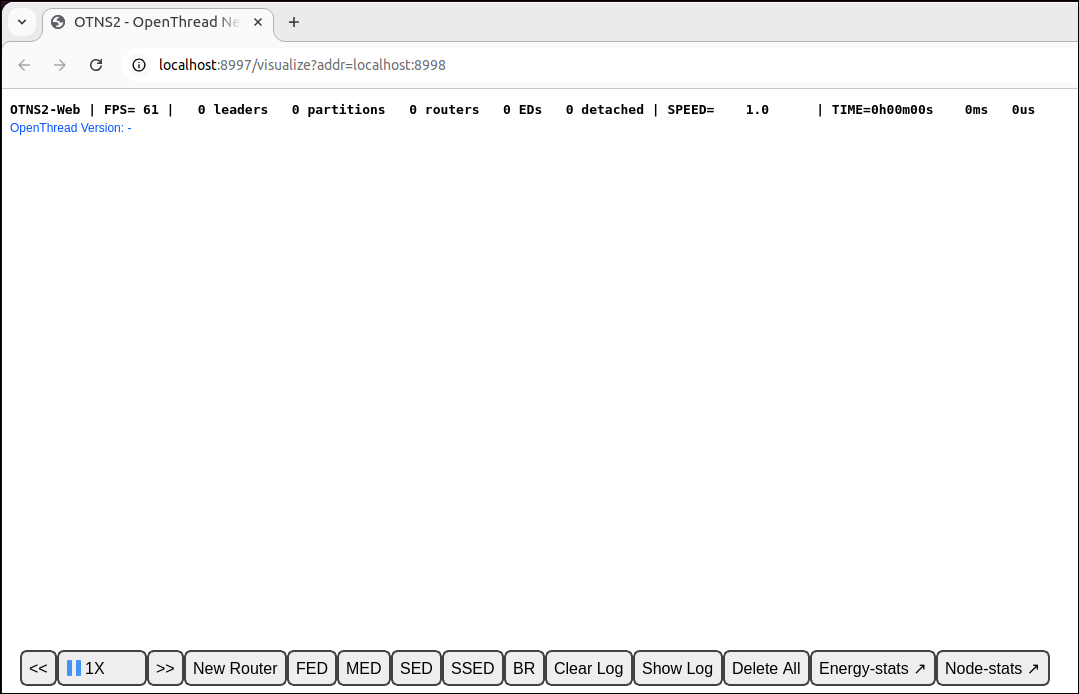
Task: Pause the simulation via the 1X pause control
Action: (x=101, y=668)
